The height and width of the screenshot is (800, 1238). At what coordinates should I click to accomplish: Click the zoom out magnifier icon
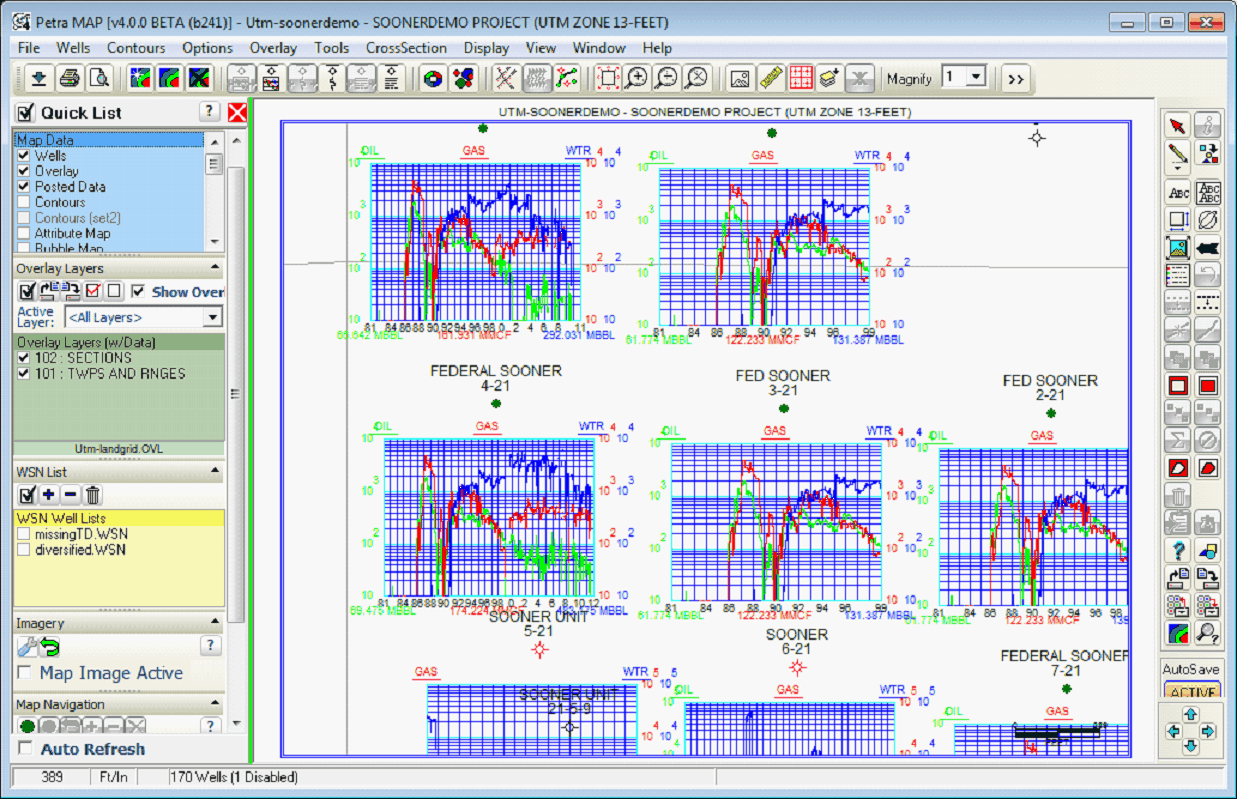point(667,78)
